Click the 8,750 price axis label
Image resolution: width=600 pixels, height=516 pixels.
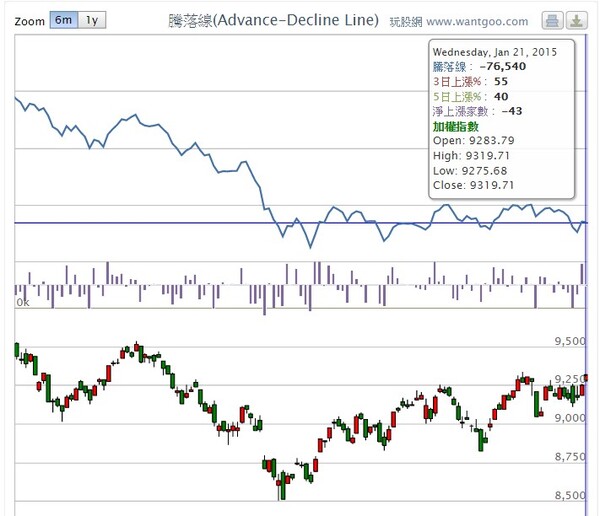pos(570,457)
